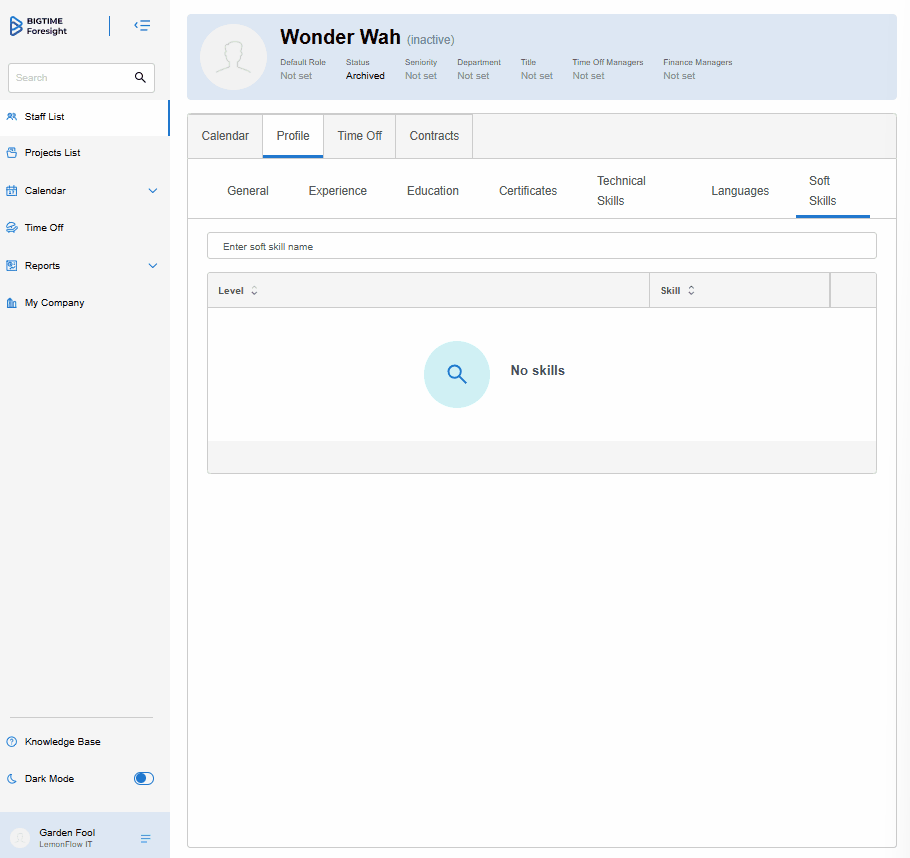Click Wonder Wah's profile avatar placeholder
Screen dimensions: 910x858
coord(233,57)
